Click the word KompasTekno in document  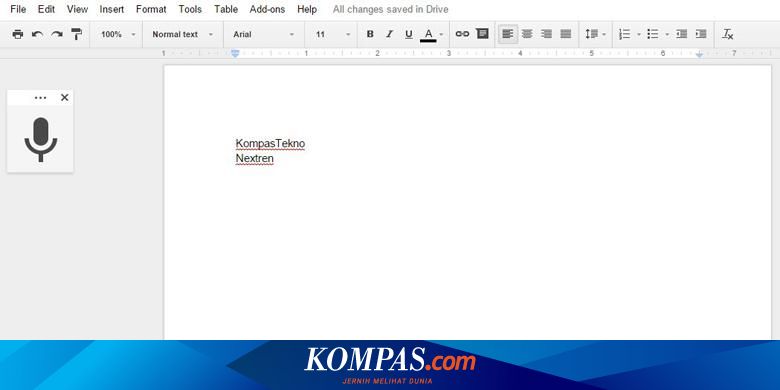point(270,144)
